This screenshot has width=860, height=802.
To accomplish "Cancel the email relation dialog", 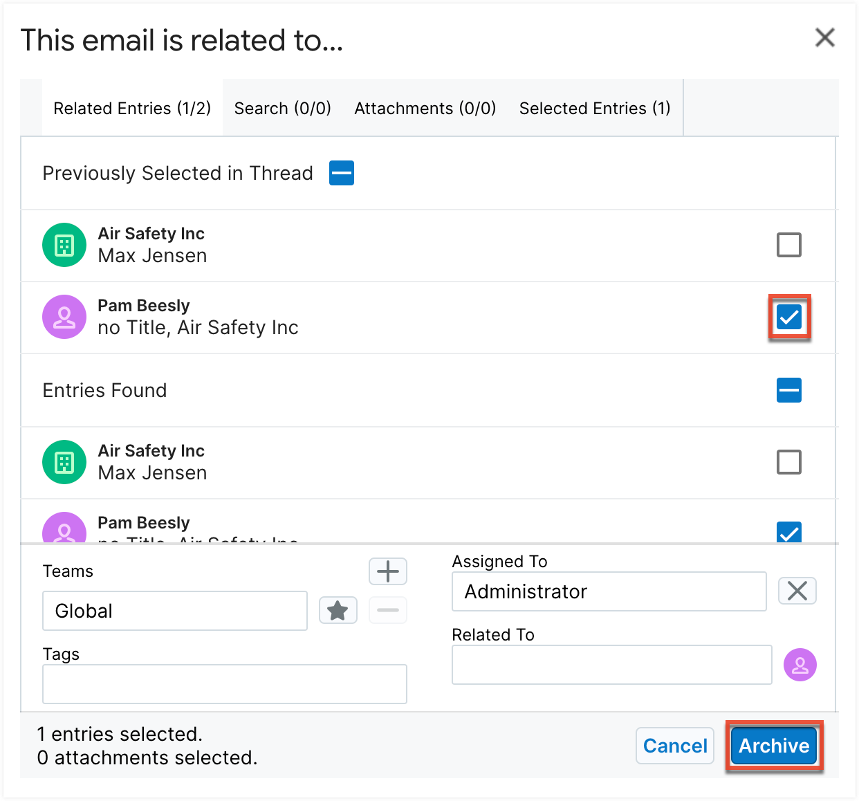I will [x=675, y=745].
